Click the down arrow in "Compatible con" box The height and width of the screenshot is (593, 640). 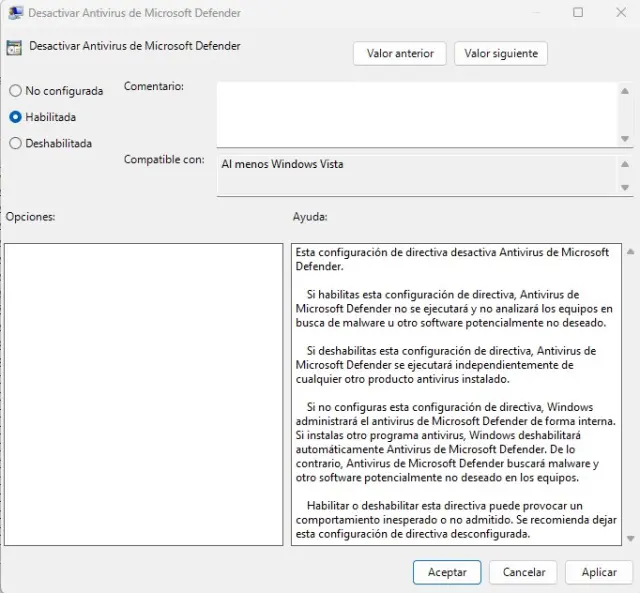coord(625,187)
